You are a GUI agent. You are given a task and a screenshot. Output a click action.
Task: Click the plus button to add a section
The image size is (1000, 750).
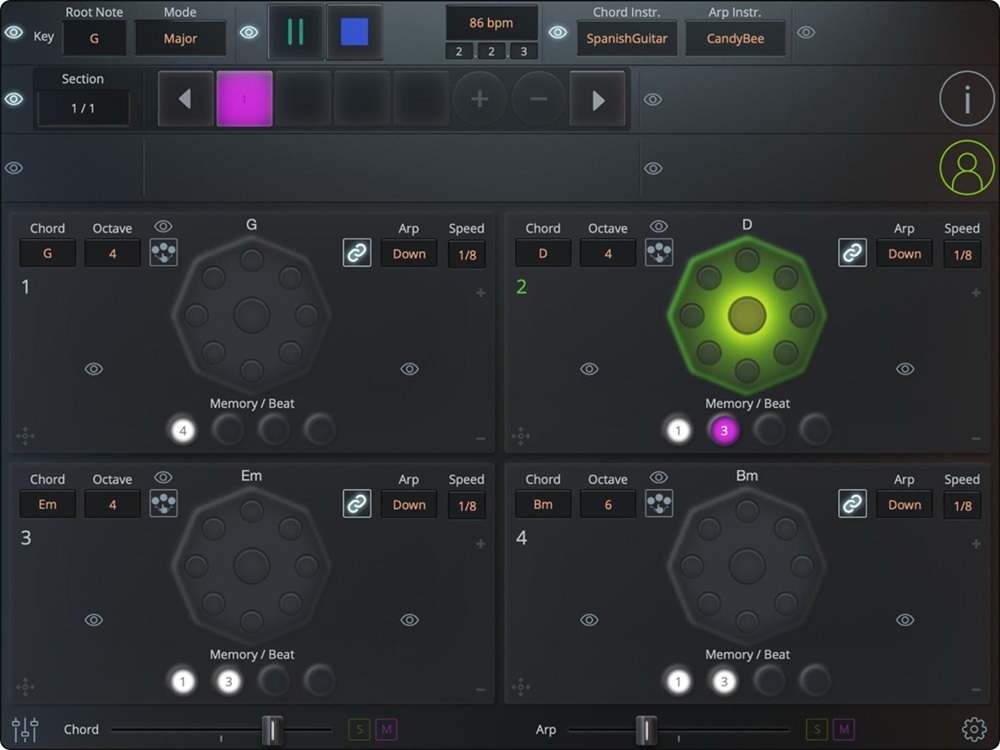point(479,99)
